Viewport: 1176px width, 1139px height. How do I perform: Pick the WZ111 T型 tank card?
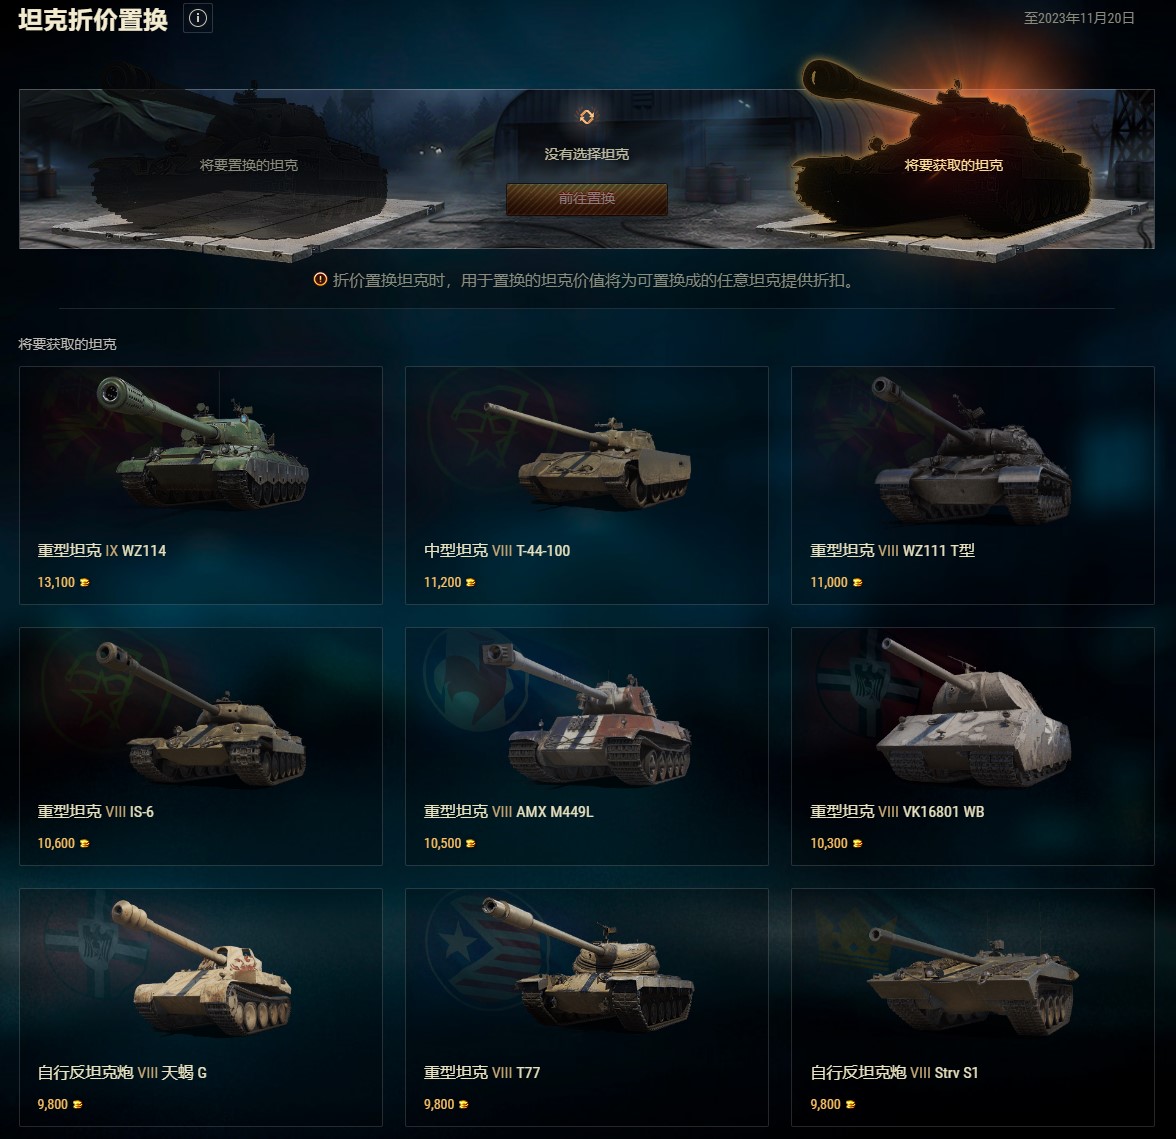(973, 485)
